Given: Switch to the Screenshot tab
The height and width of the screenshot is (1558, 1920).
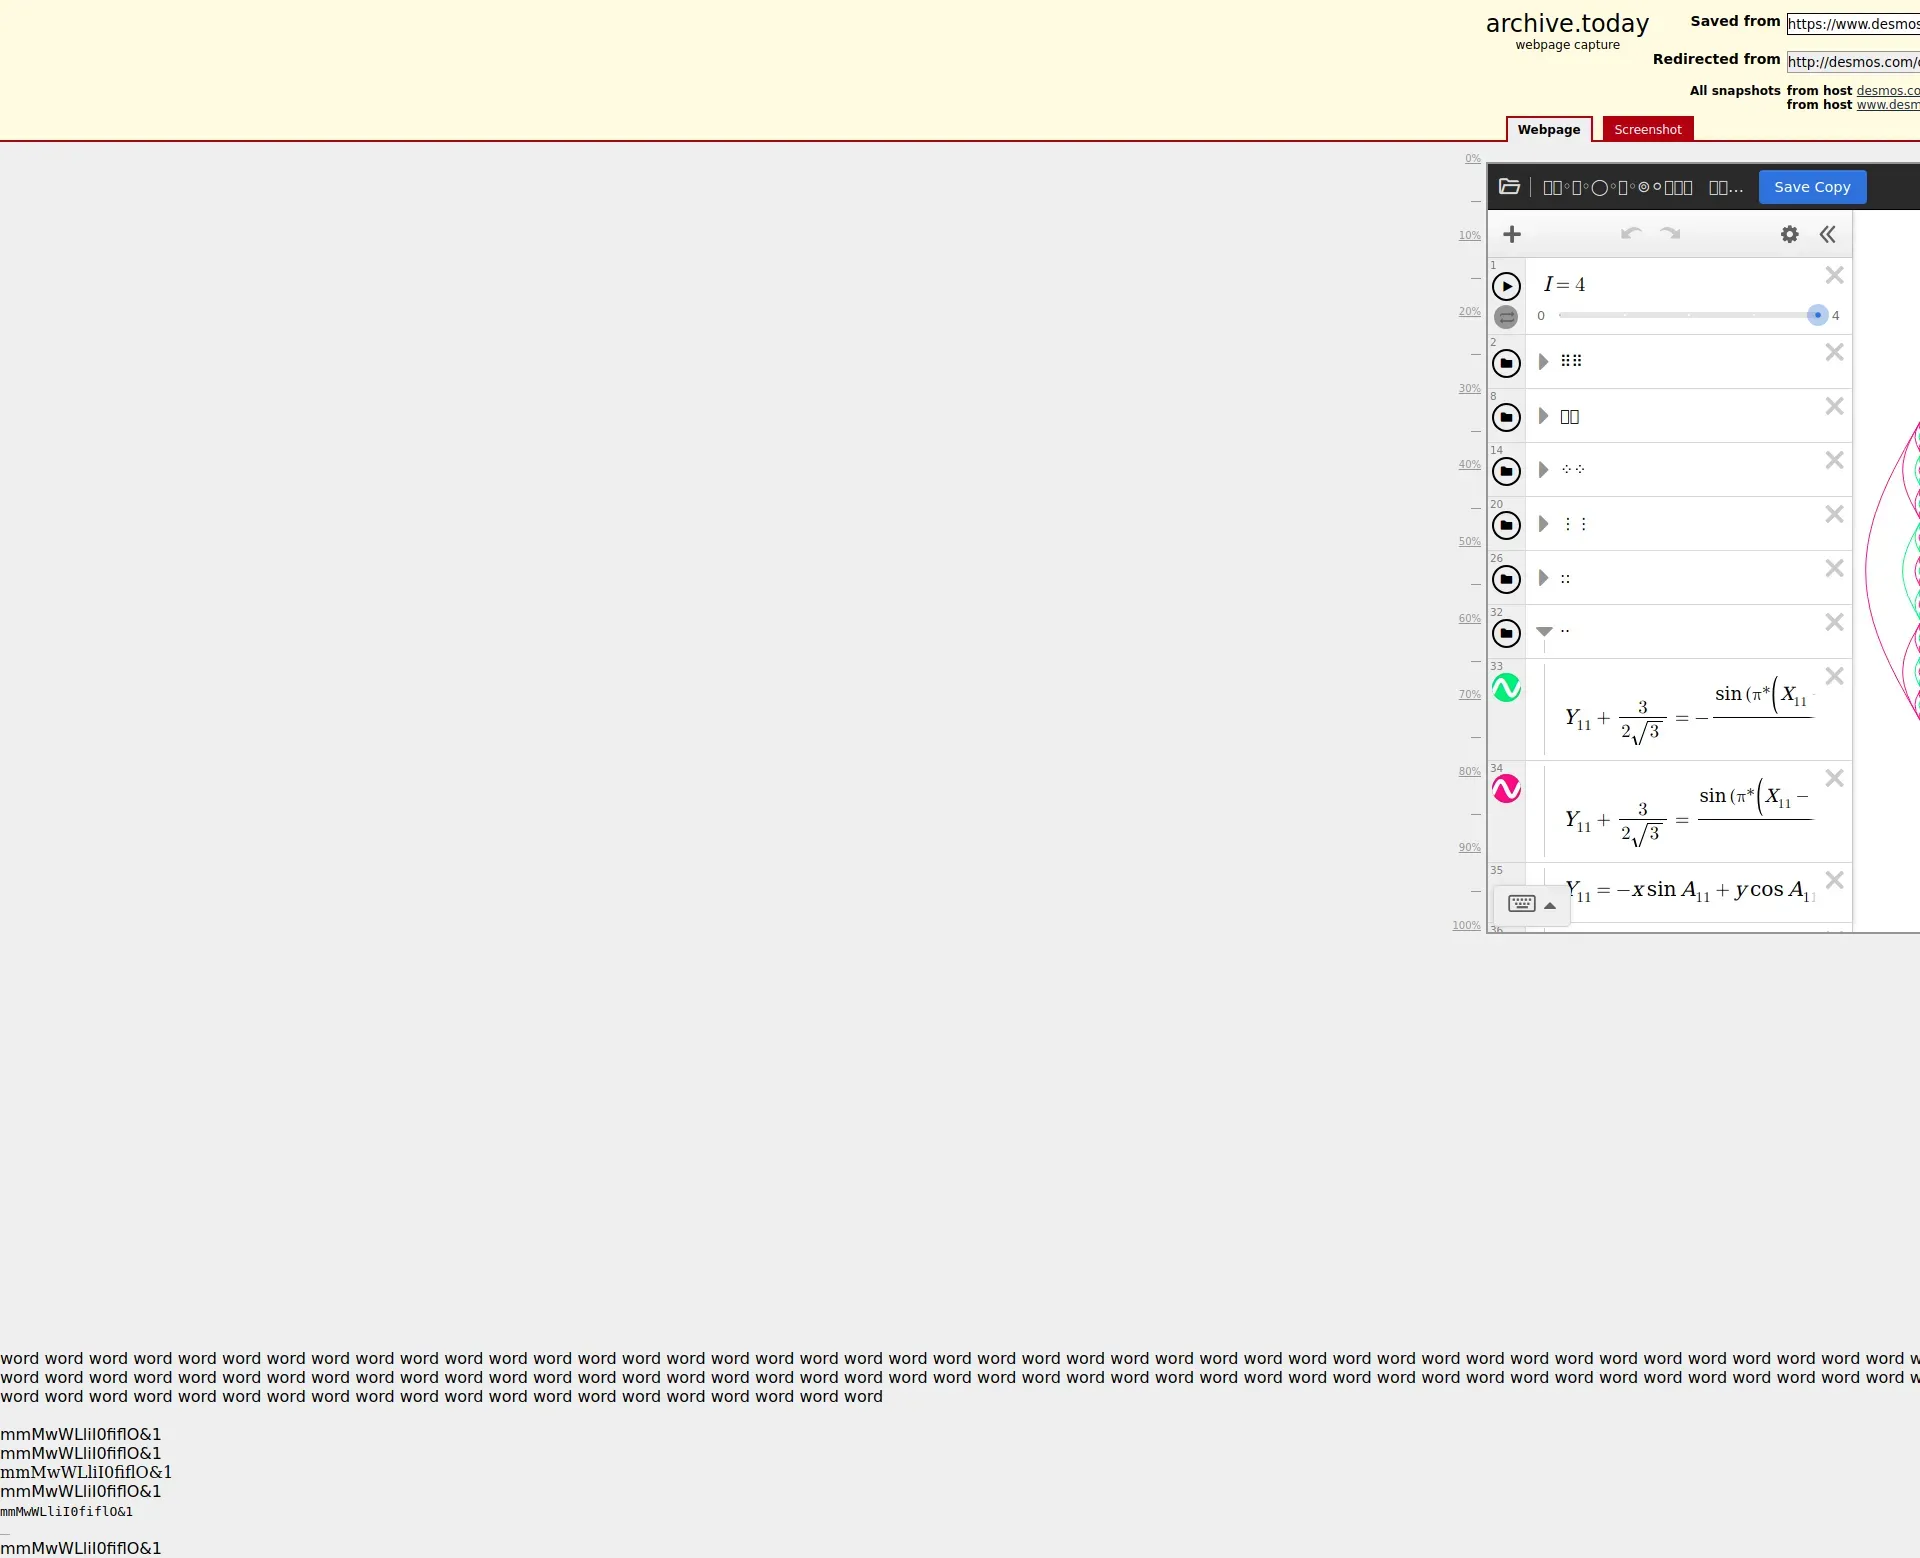Looking at the screenshot, I should [x=1647, y=130].
